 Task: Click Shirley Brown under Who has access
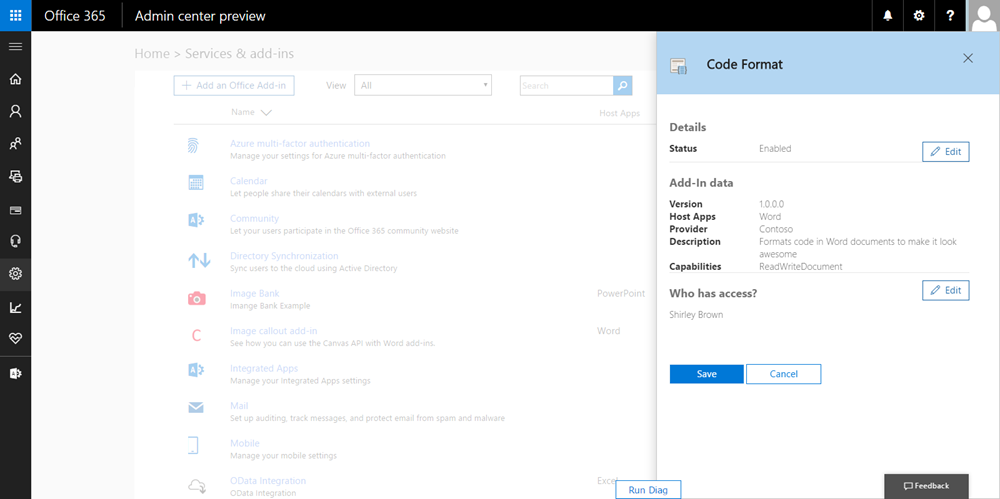(696, 315)
